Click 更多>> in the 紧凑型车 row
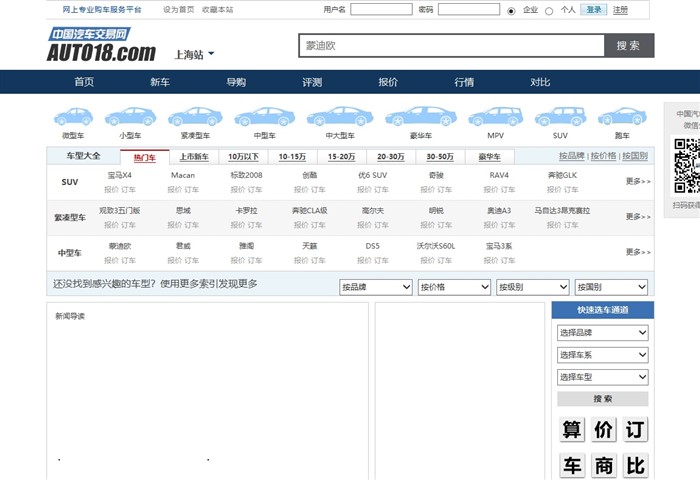The width and height of the screenshot is (700, 480). click(x=638, y=217)
